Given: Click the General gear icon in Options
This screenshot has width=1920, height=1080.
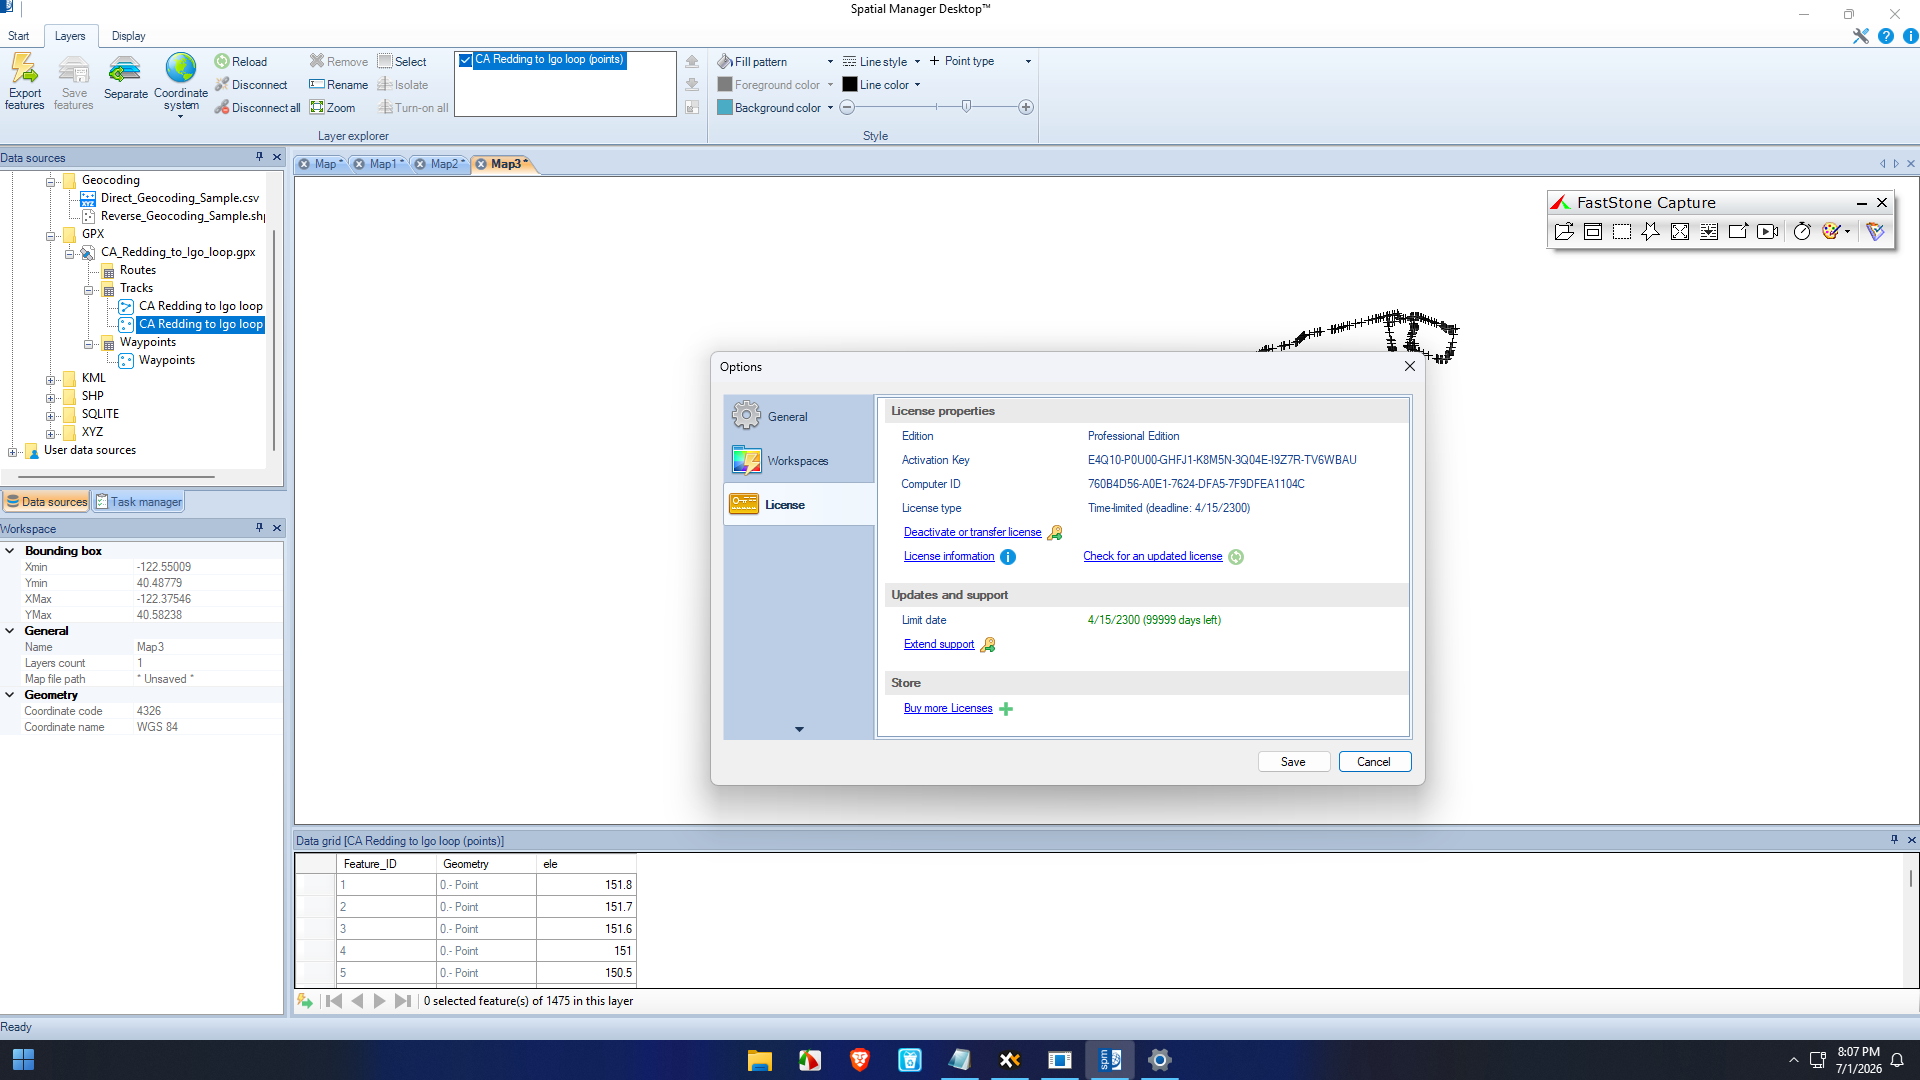Looking at the screenshot, I should click(x=746, y=415).
